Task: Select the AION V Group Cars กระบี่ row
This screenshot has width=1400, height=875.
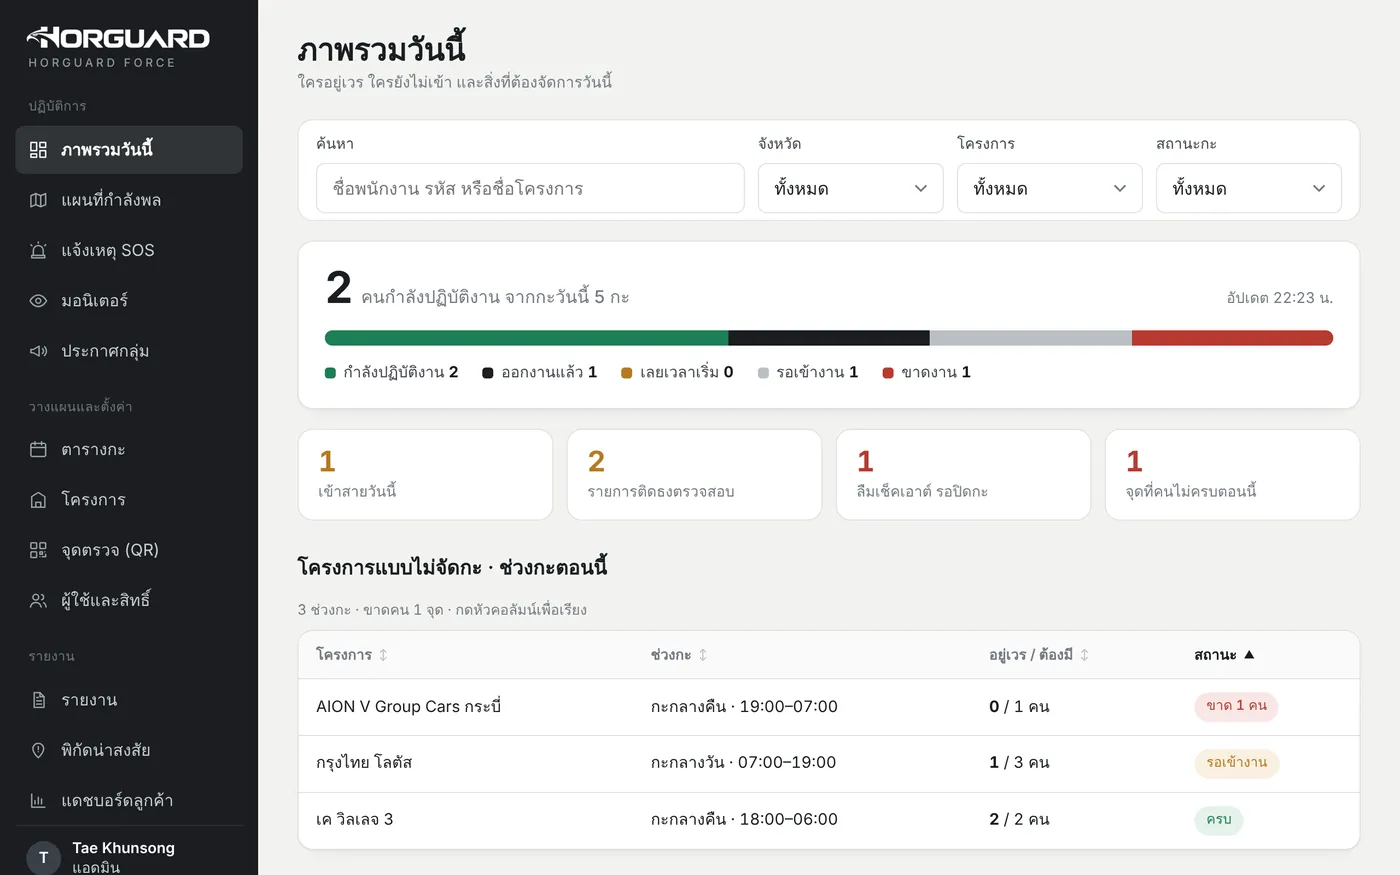Action: point(829,707)
